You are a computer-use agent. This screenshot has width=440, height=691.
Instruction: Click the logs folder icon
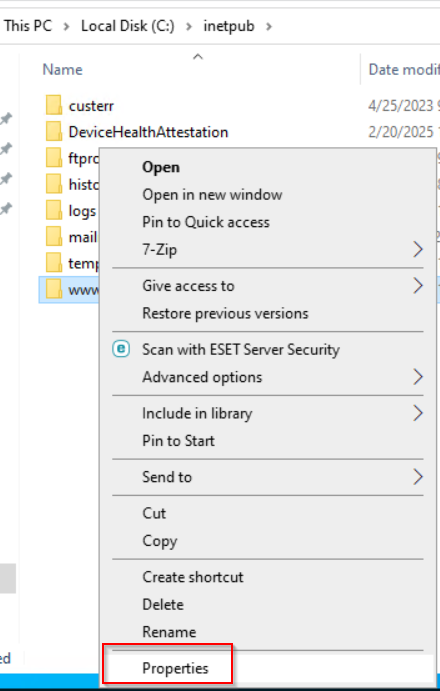(54, 211)
